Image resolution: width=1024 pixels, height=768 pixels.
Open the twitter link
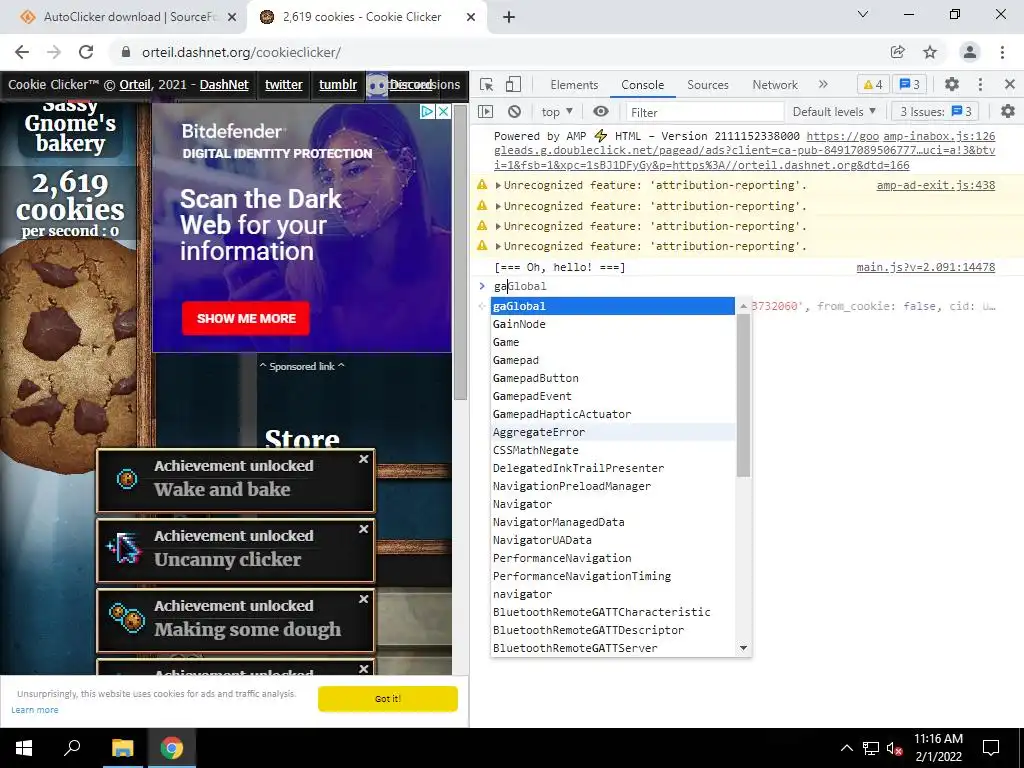283,85
